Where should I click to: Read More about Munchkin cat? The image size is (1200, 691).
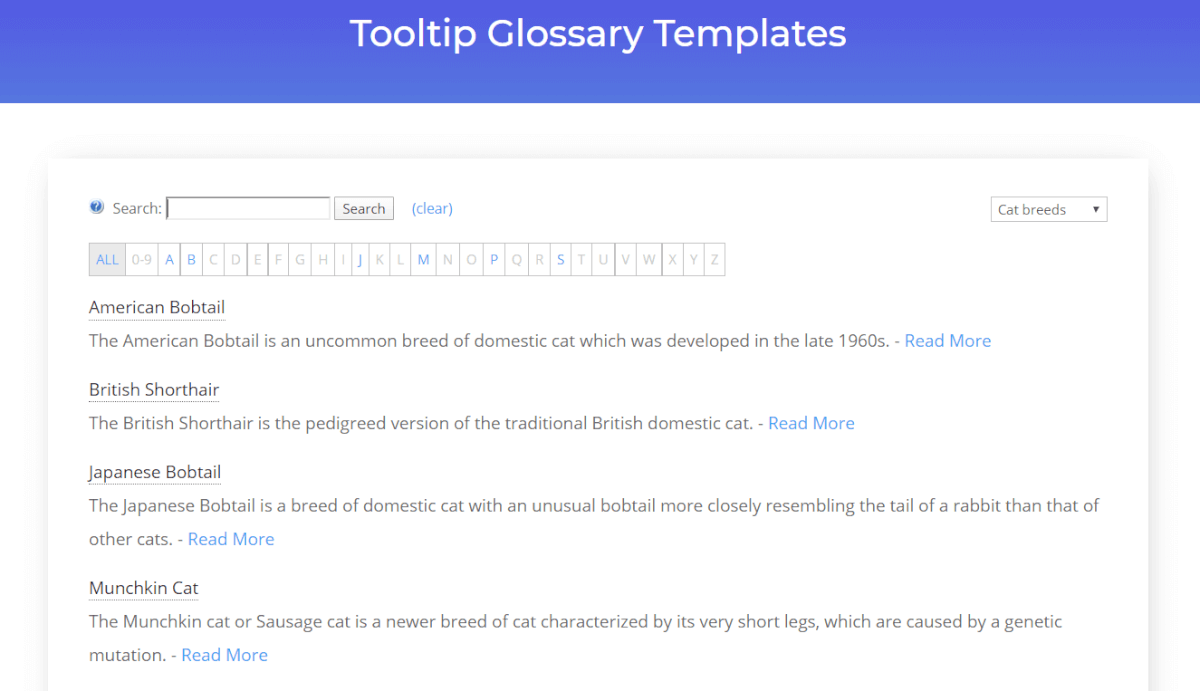tap(224, 655)
